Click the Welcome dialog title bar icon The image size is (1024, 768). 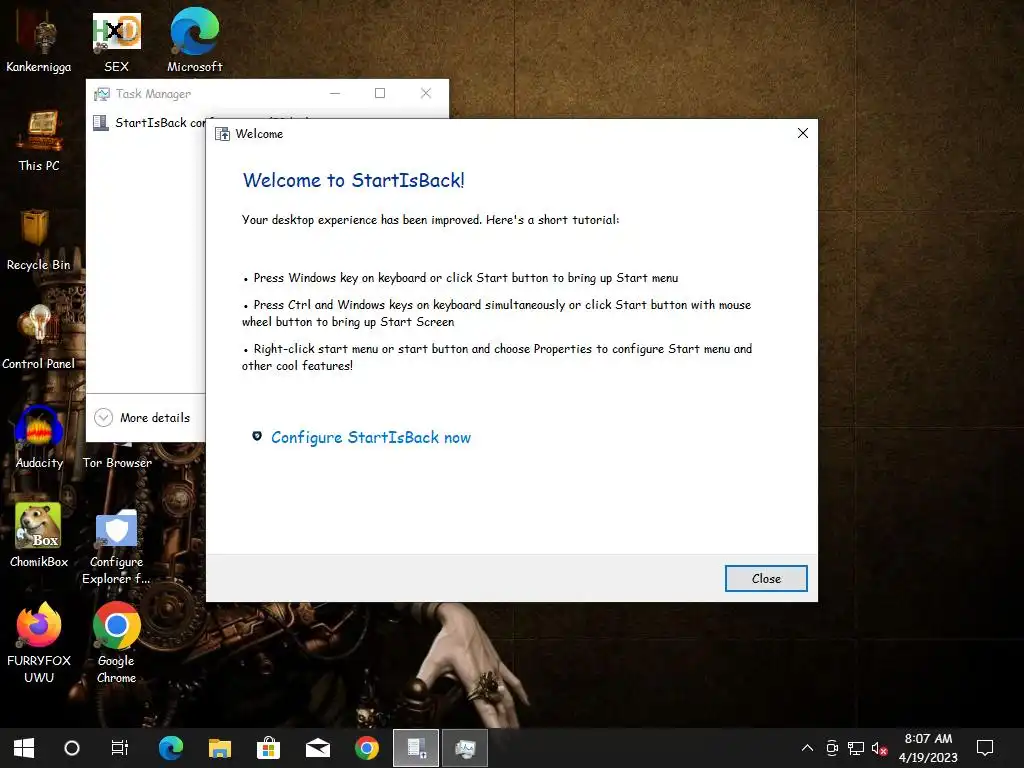(223, 134)
